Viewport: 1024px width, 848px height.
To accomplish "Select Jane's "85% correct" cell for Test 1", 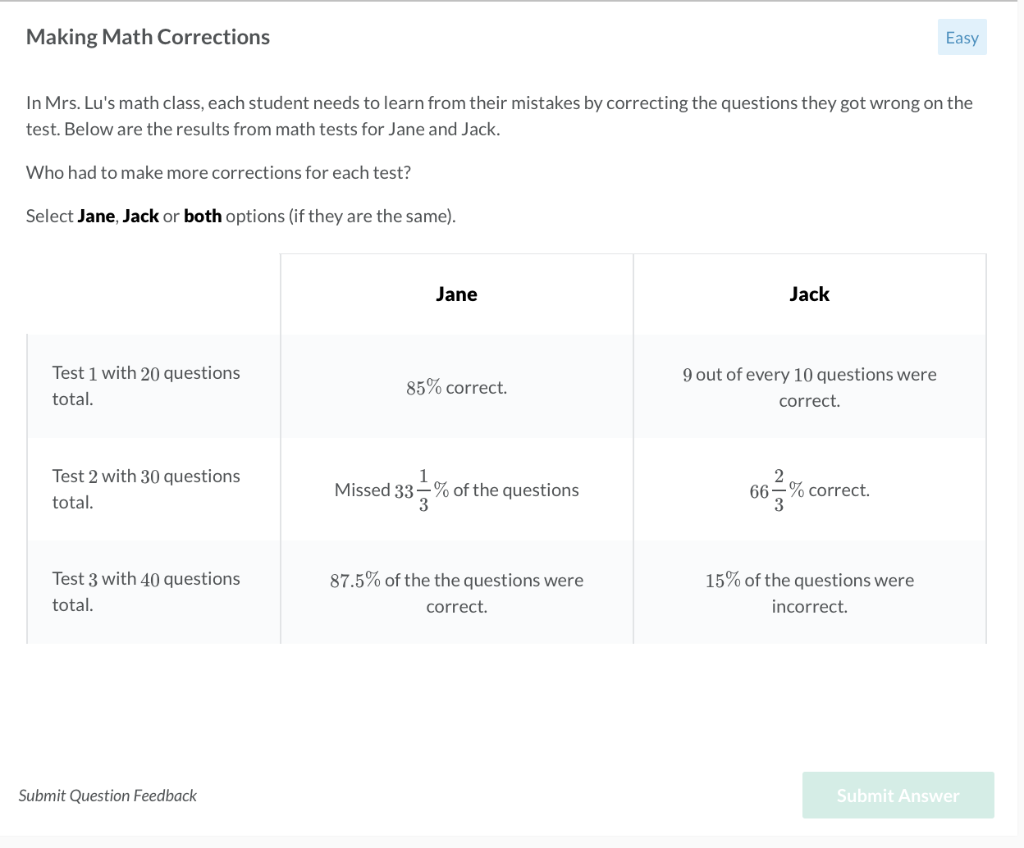I will pos(456,387).
